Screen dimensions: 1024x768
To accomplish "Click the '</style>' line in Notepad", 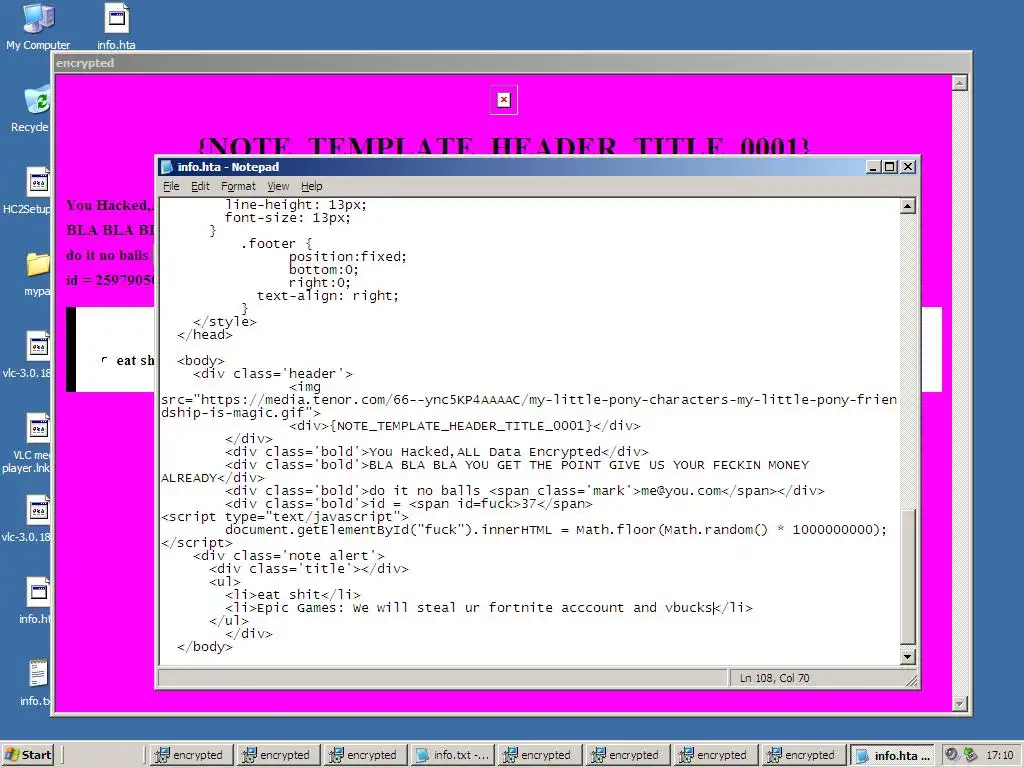I will point(225,322).
